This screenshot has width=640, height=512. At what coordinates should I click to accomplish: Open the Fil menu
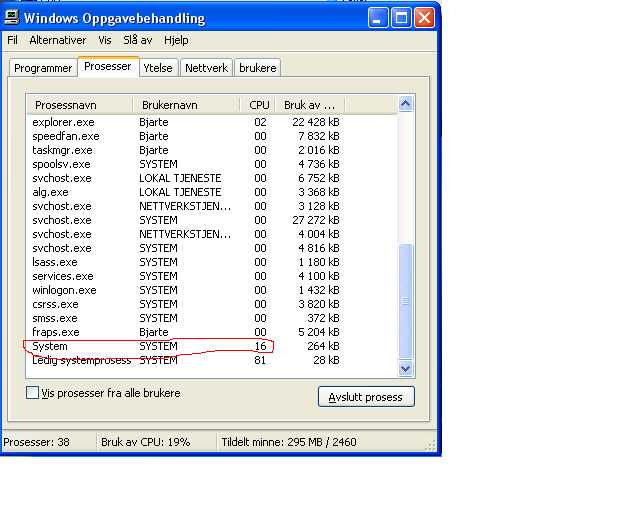click(x=12, y=40)
